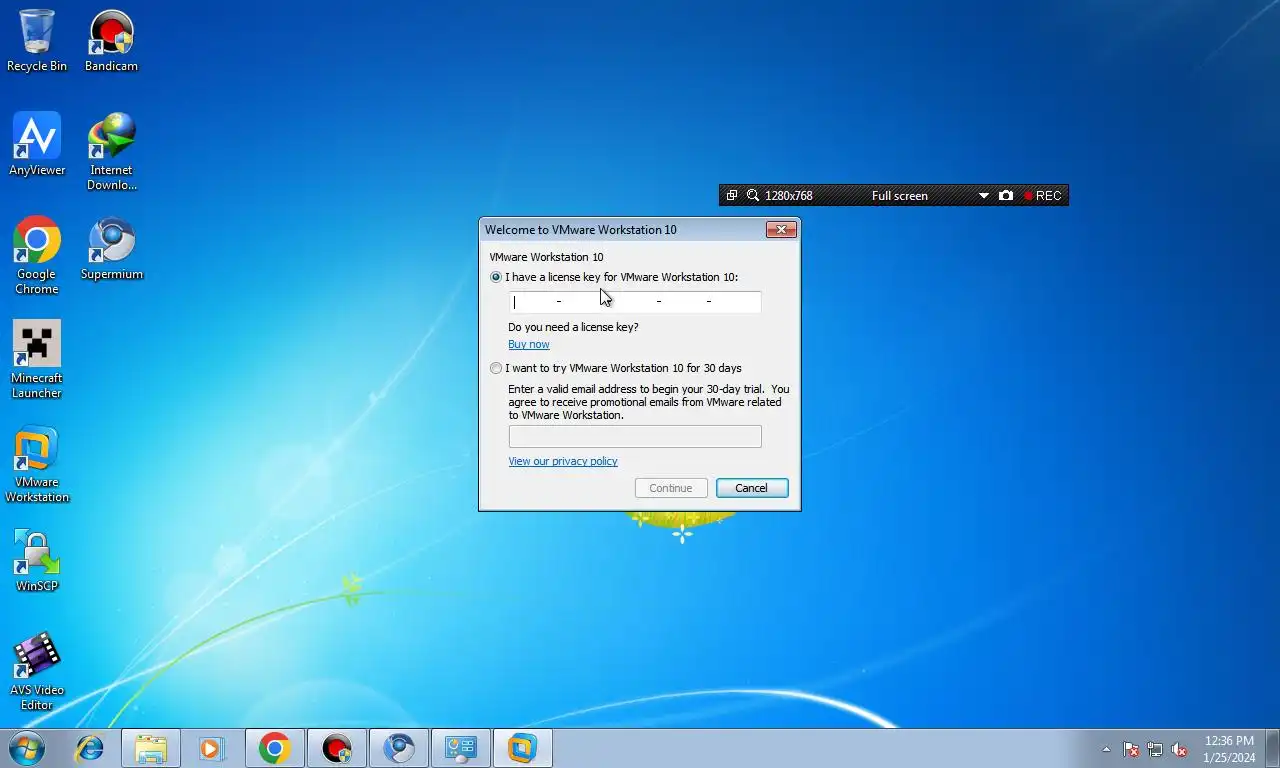The image size is (1280, 768).
Task: Open the AnyViewer desktop shortcut
Action: pyautogui.click(x=37, y=145)
